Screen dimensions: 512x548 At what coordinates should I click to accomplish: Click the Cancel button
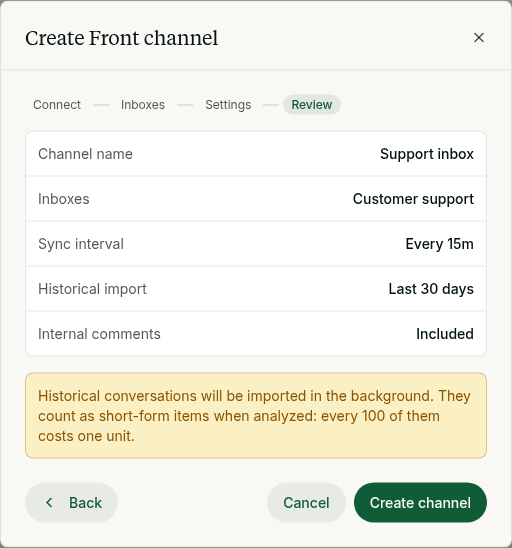click(x=306, y=503)
